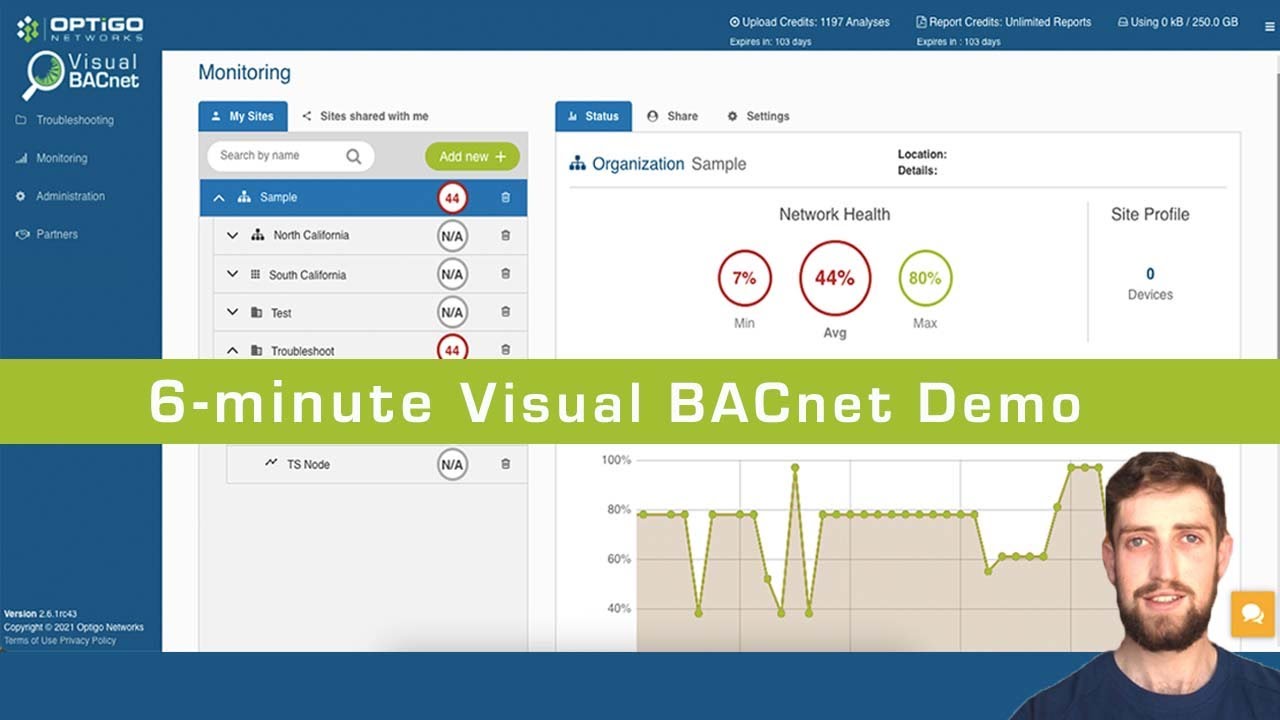Click the Monitoring page heading
Image resolution: width=1280 pixels, height=720 pixels.
244,73
